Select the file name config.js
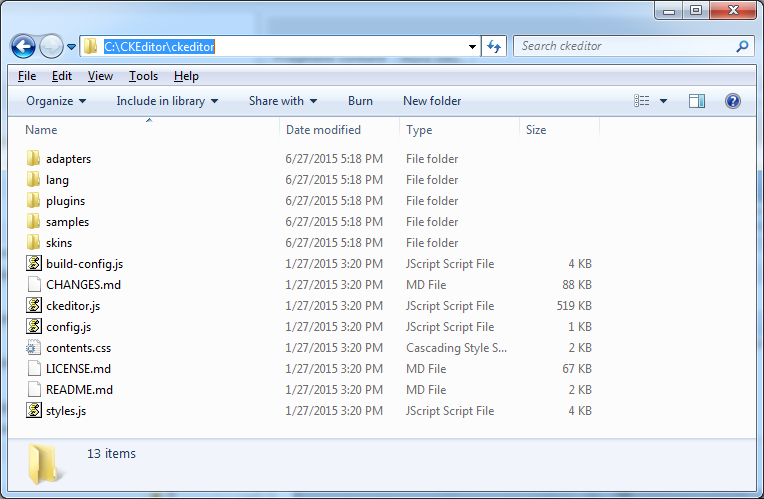 click(x=69, y=326)
